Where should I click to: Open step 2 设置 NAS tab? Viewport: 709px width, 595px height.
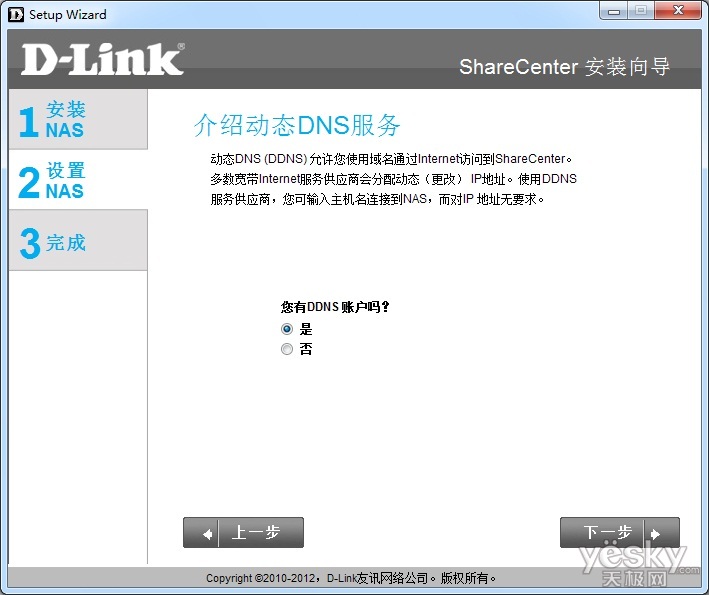[78, 179]
